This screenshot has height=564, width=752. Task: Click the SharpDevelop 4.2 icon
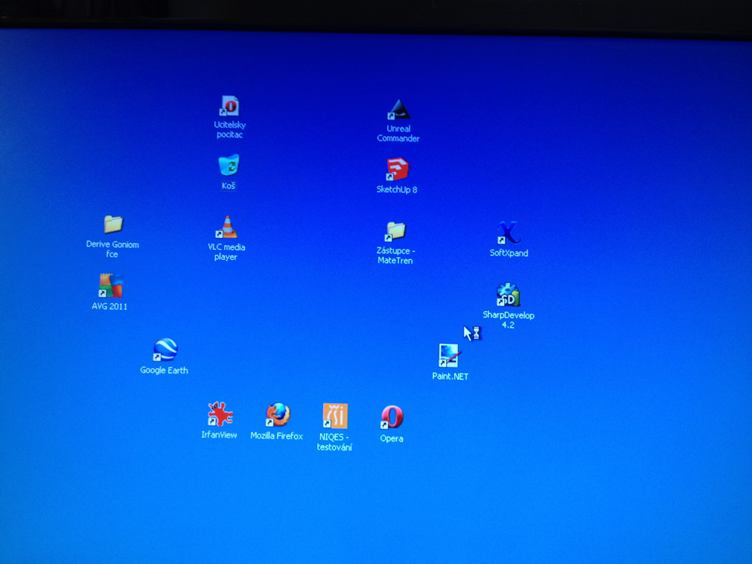[x=508, y=296]
